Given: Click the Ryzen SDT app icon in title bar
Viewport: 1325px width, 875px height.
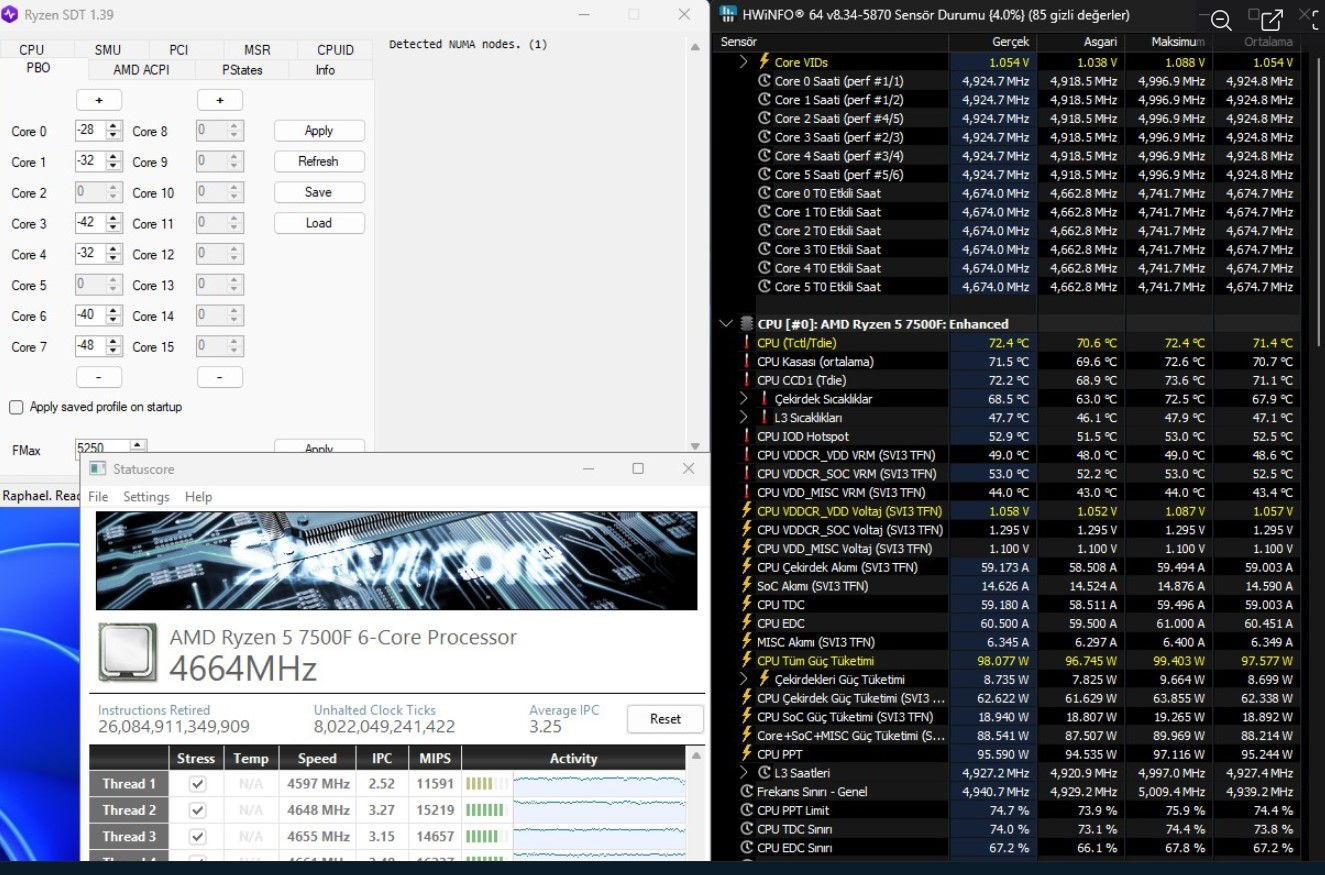Looking at the screenshot, I should coord(10,15).
